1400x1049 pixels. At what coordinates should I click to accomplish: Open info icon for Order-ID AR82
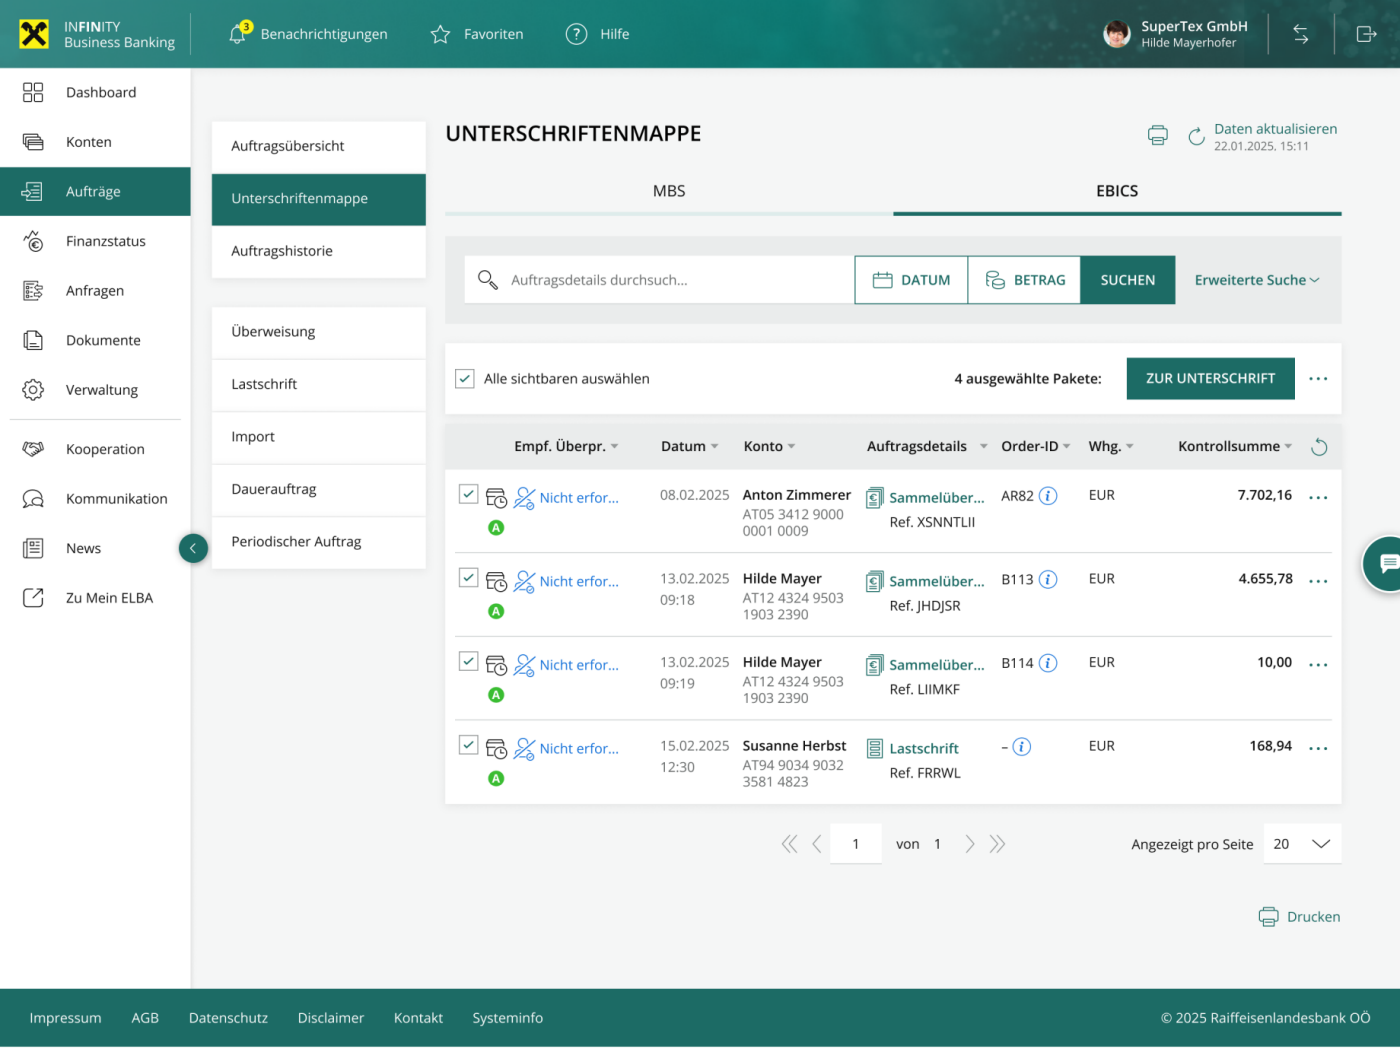(x=1048, y=496)
